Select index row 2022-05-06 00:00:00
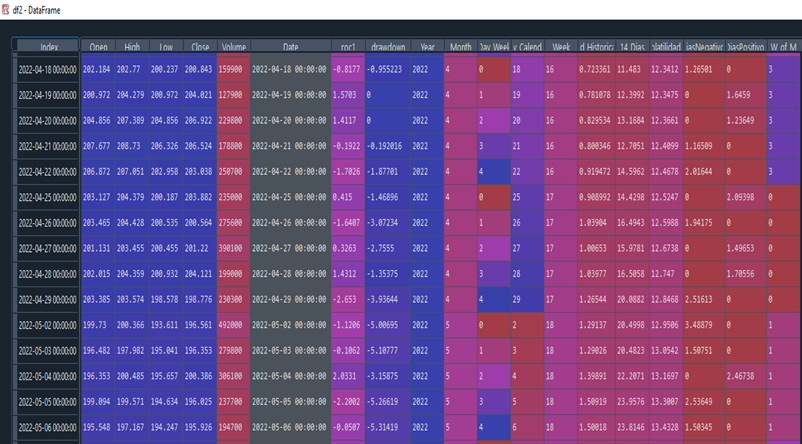 tap(47, 428)
